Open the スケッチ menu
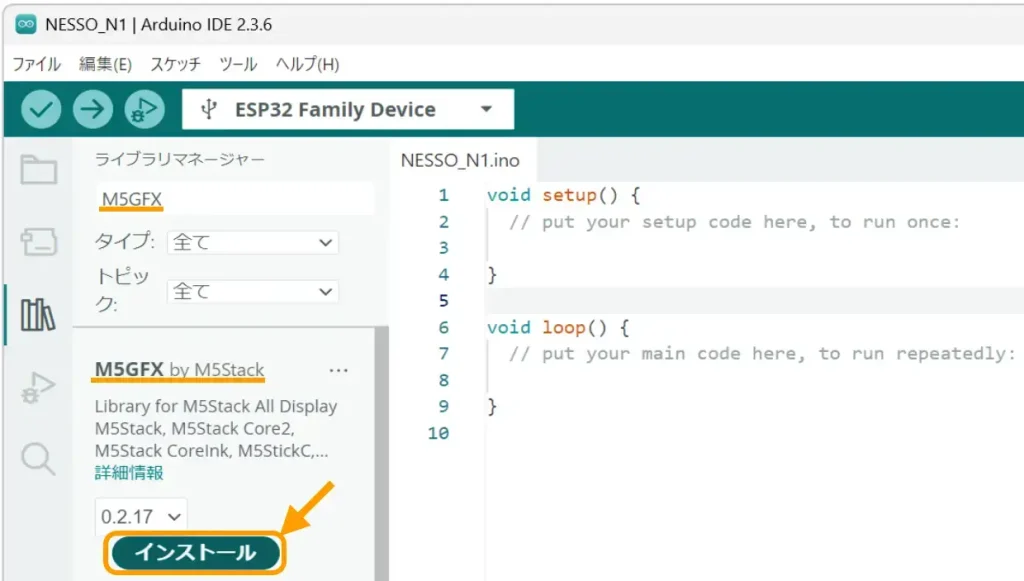The width and height of the screenshot is (1024, 581). point(175,64)
